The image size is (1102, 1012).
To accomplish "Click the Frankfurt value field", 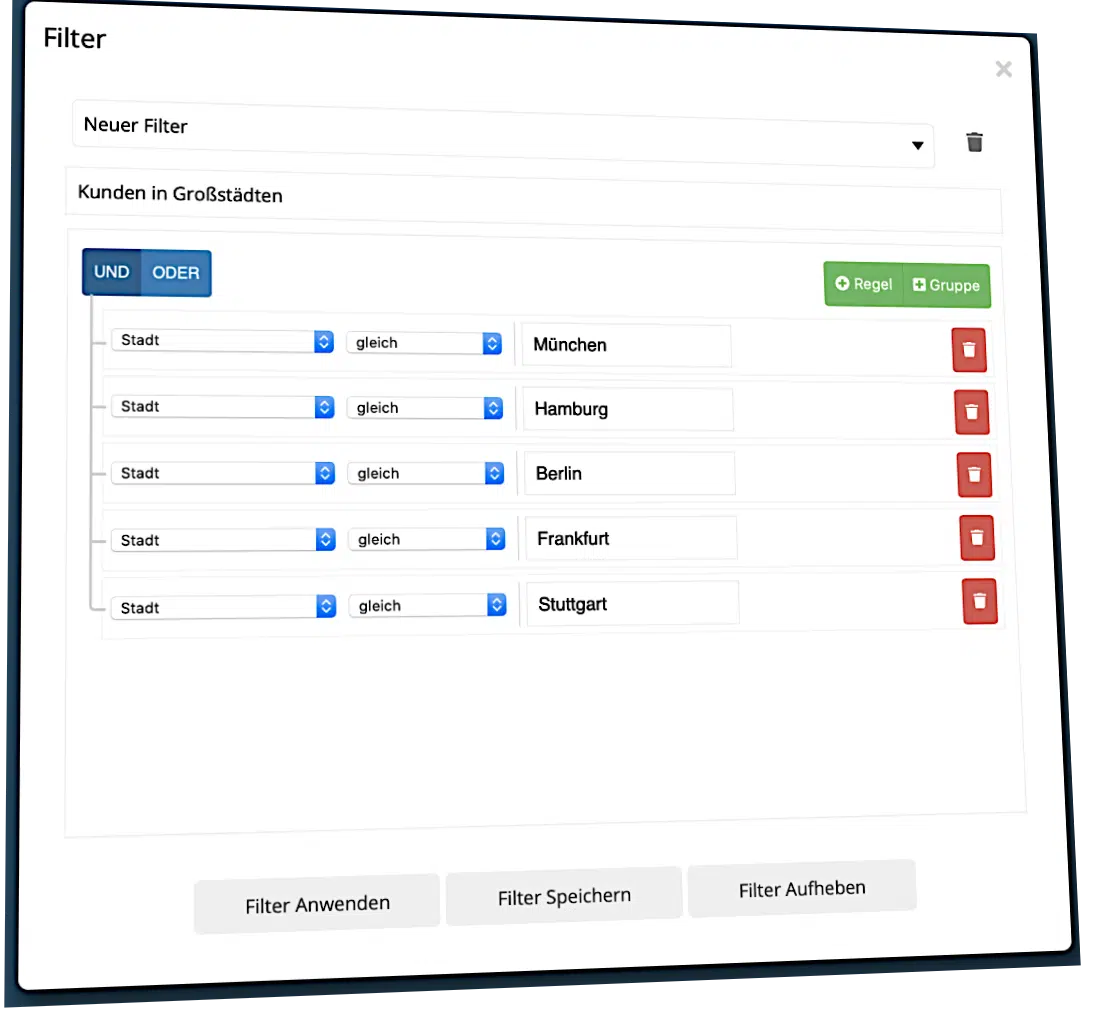I will pyautogui.click(x=631, y=538).
